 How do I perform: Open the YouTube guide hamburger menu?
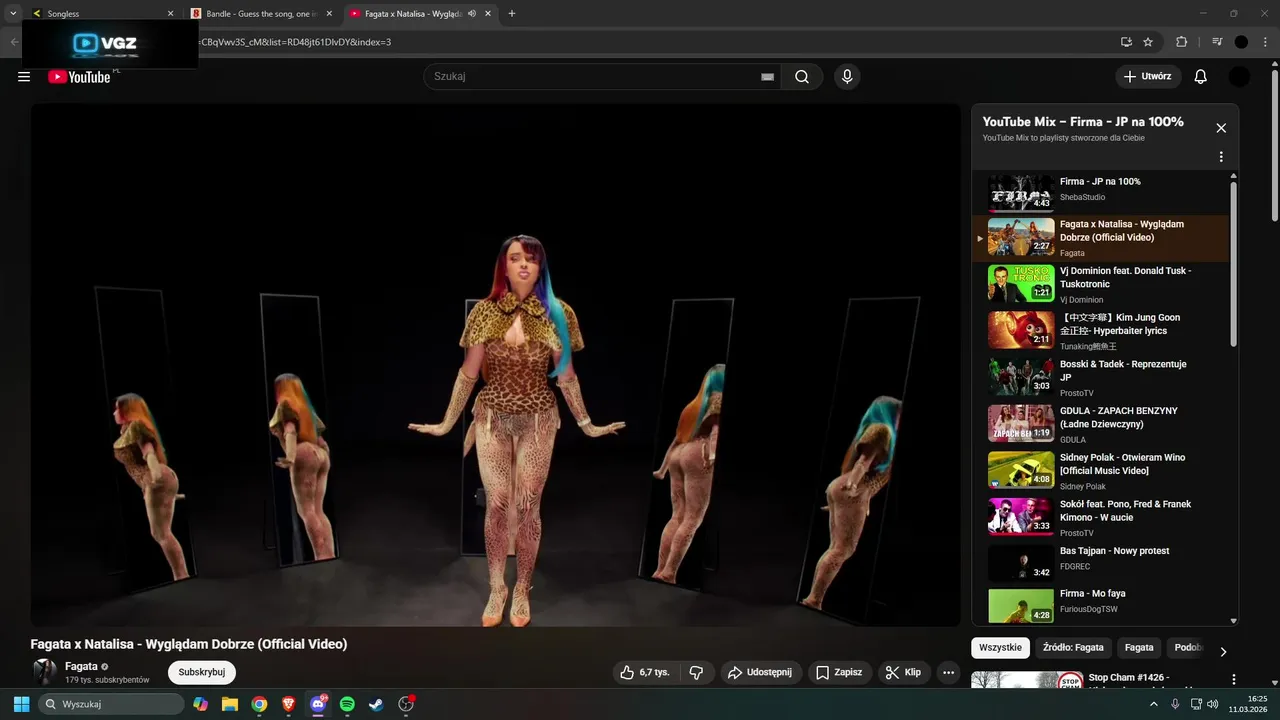coord(24,77)
